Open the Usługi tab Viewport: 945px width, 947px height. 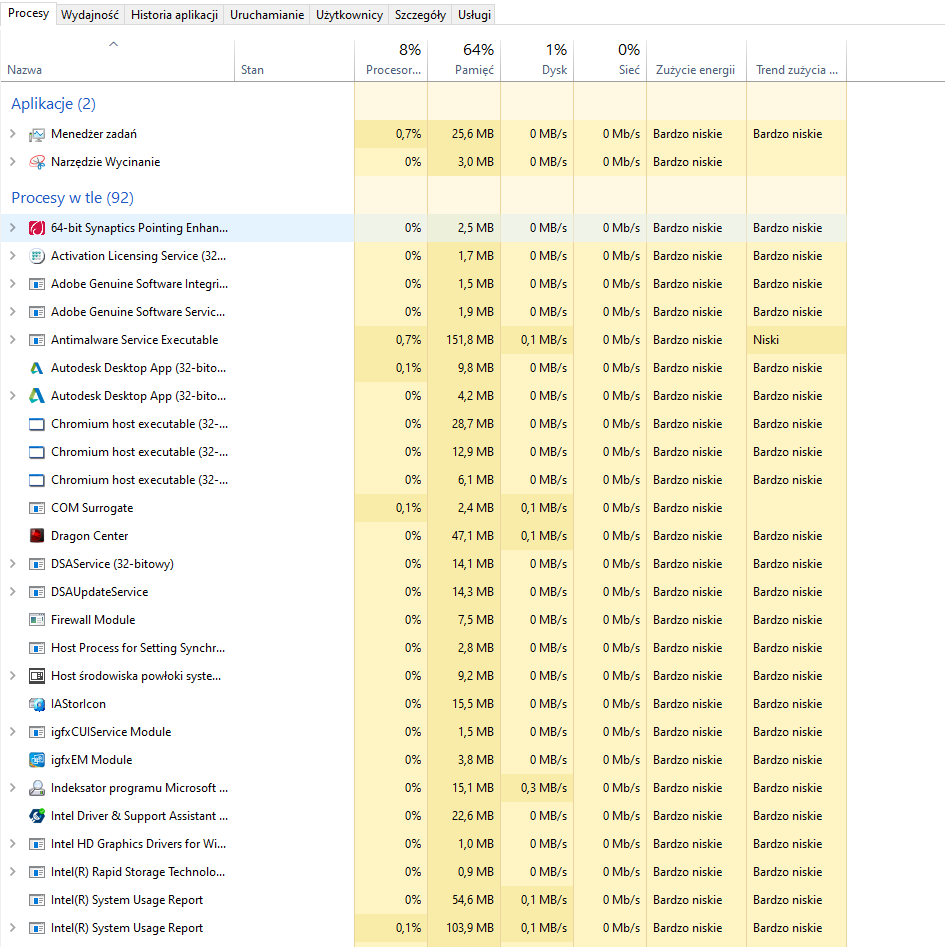[x=474, y=14]
